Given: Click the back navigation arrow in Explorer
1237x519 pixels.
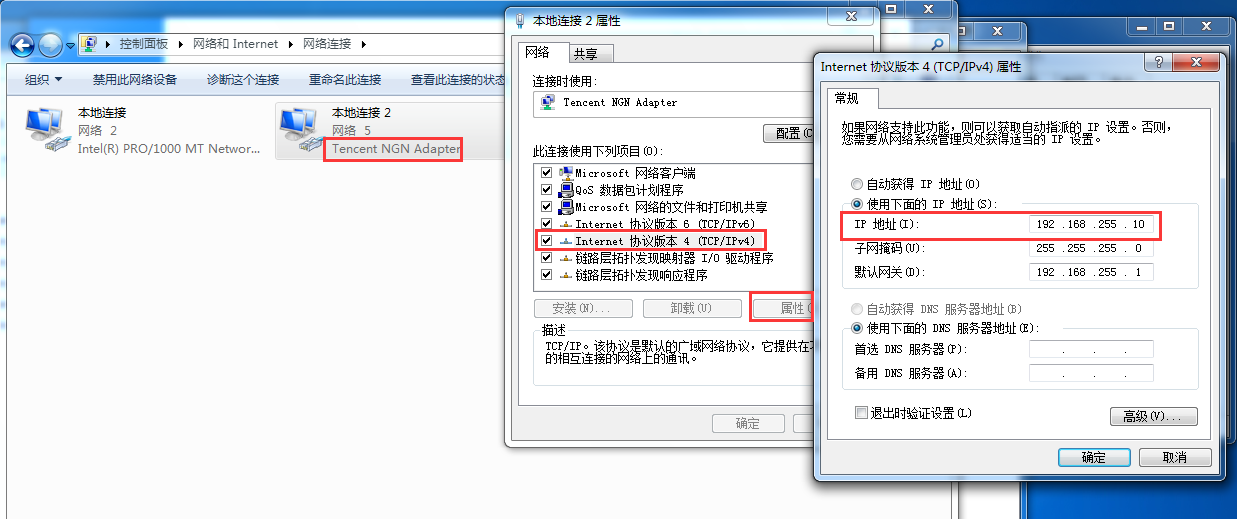Looking at the screenshot, I should 22,45.
